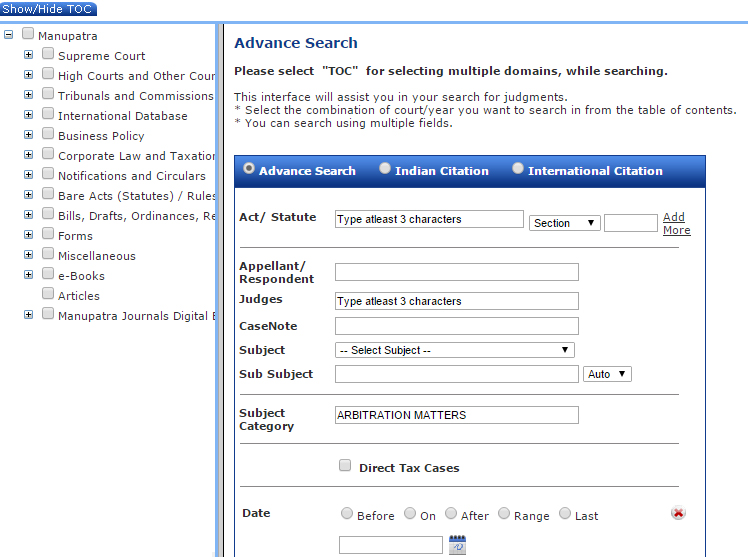Switch to Indian Citation search mode
The width and height of the screenshot is (748, 557).
click(384, 168)
